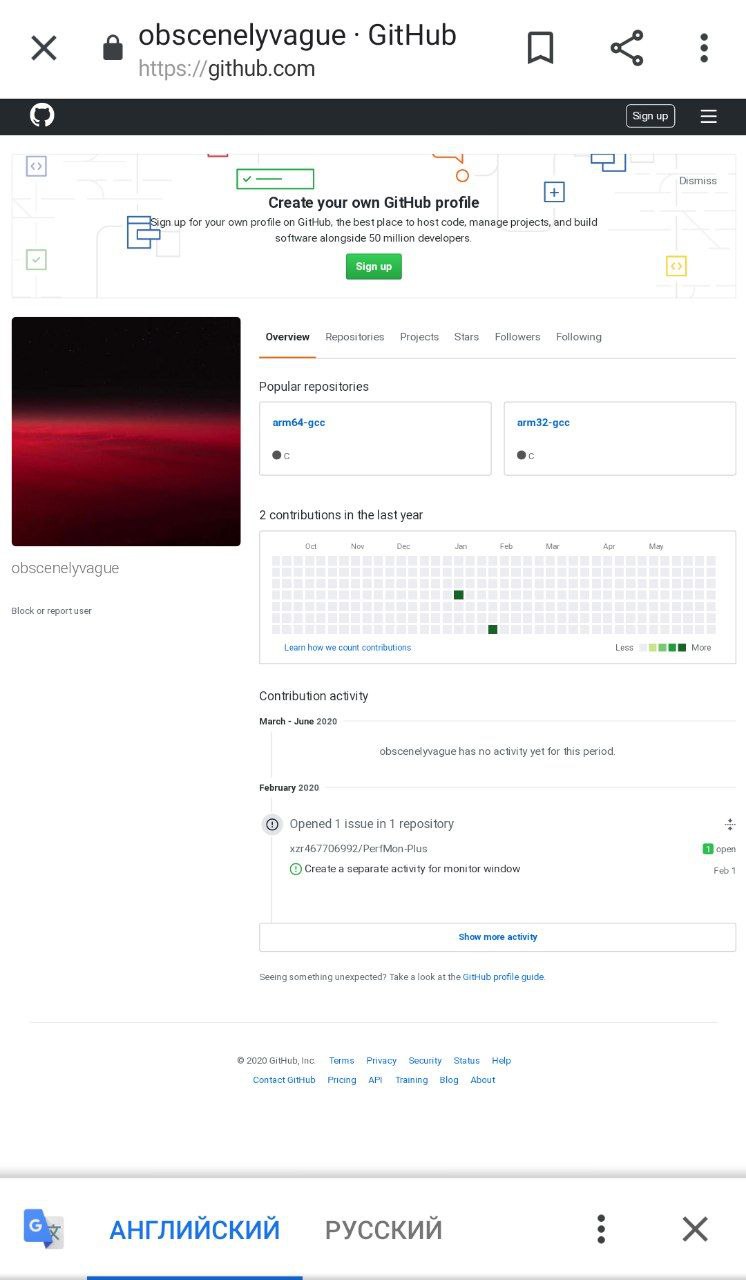Screen dimensions: 746x1280
Task: Bookmark this page
Action: (541, 47)
